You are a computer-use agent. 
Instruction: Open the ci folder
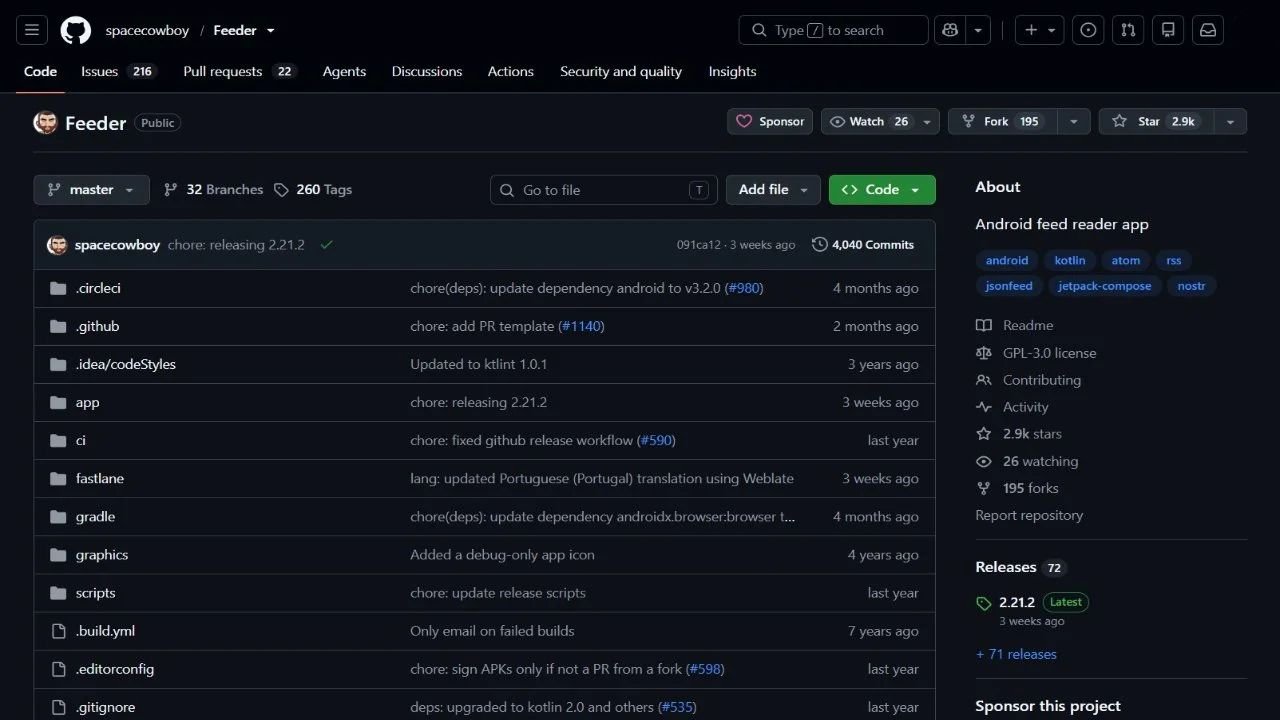(81, 440)
